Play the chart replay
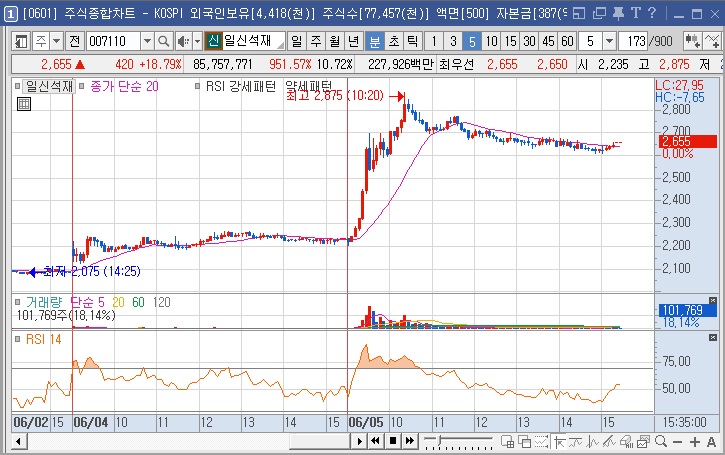The height and width of the screenshot is (455, 725). pos(359,441)
